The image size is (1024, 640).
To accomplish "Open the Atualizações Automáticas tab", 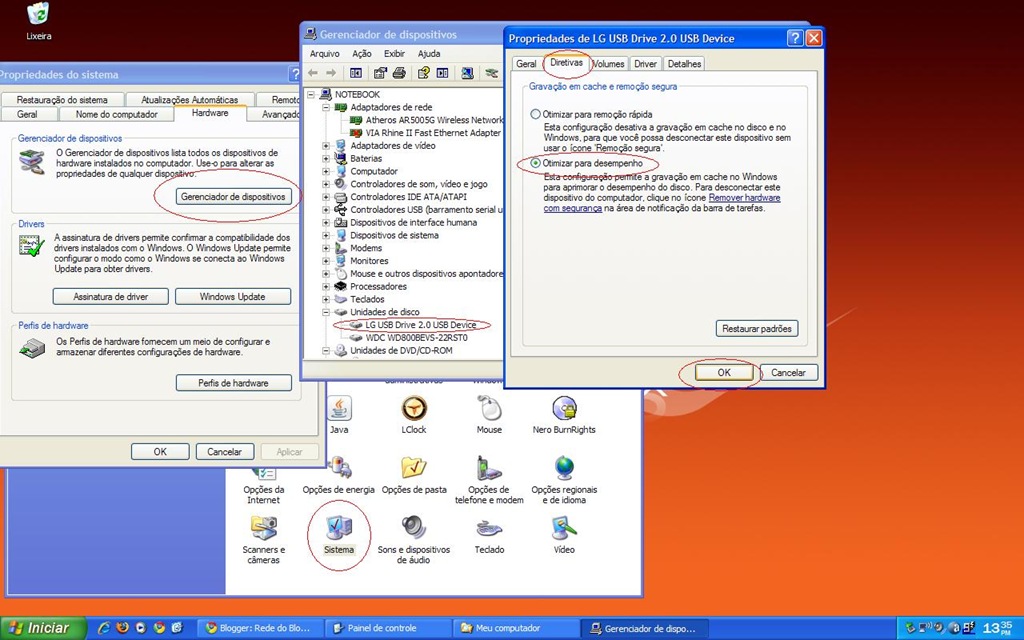I will [x=189, y=99].
